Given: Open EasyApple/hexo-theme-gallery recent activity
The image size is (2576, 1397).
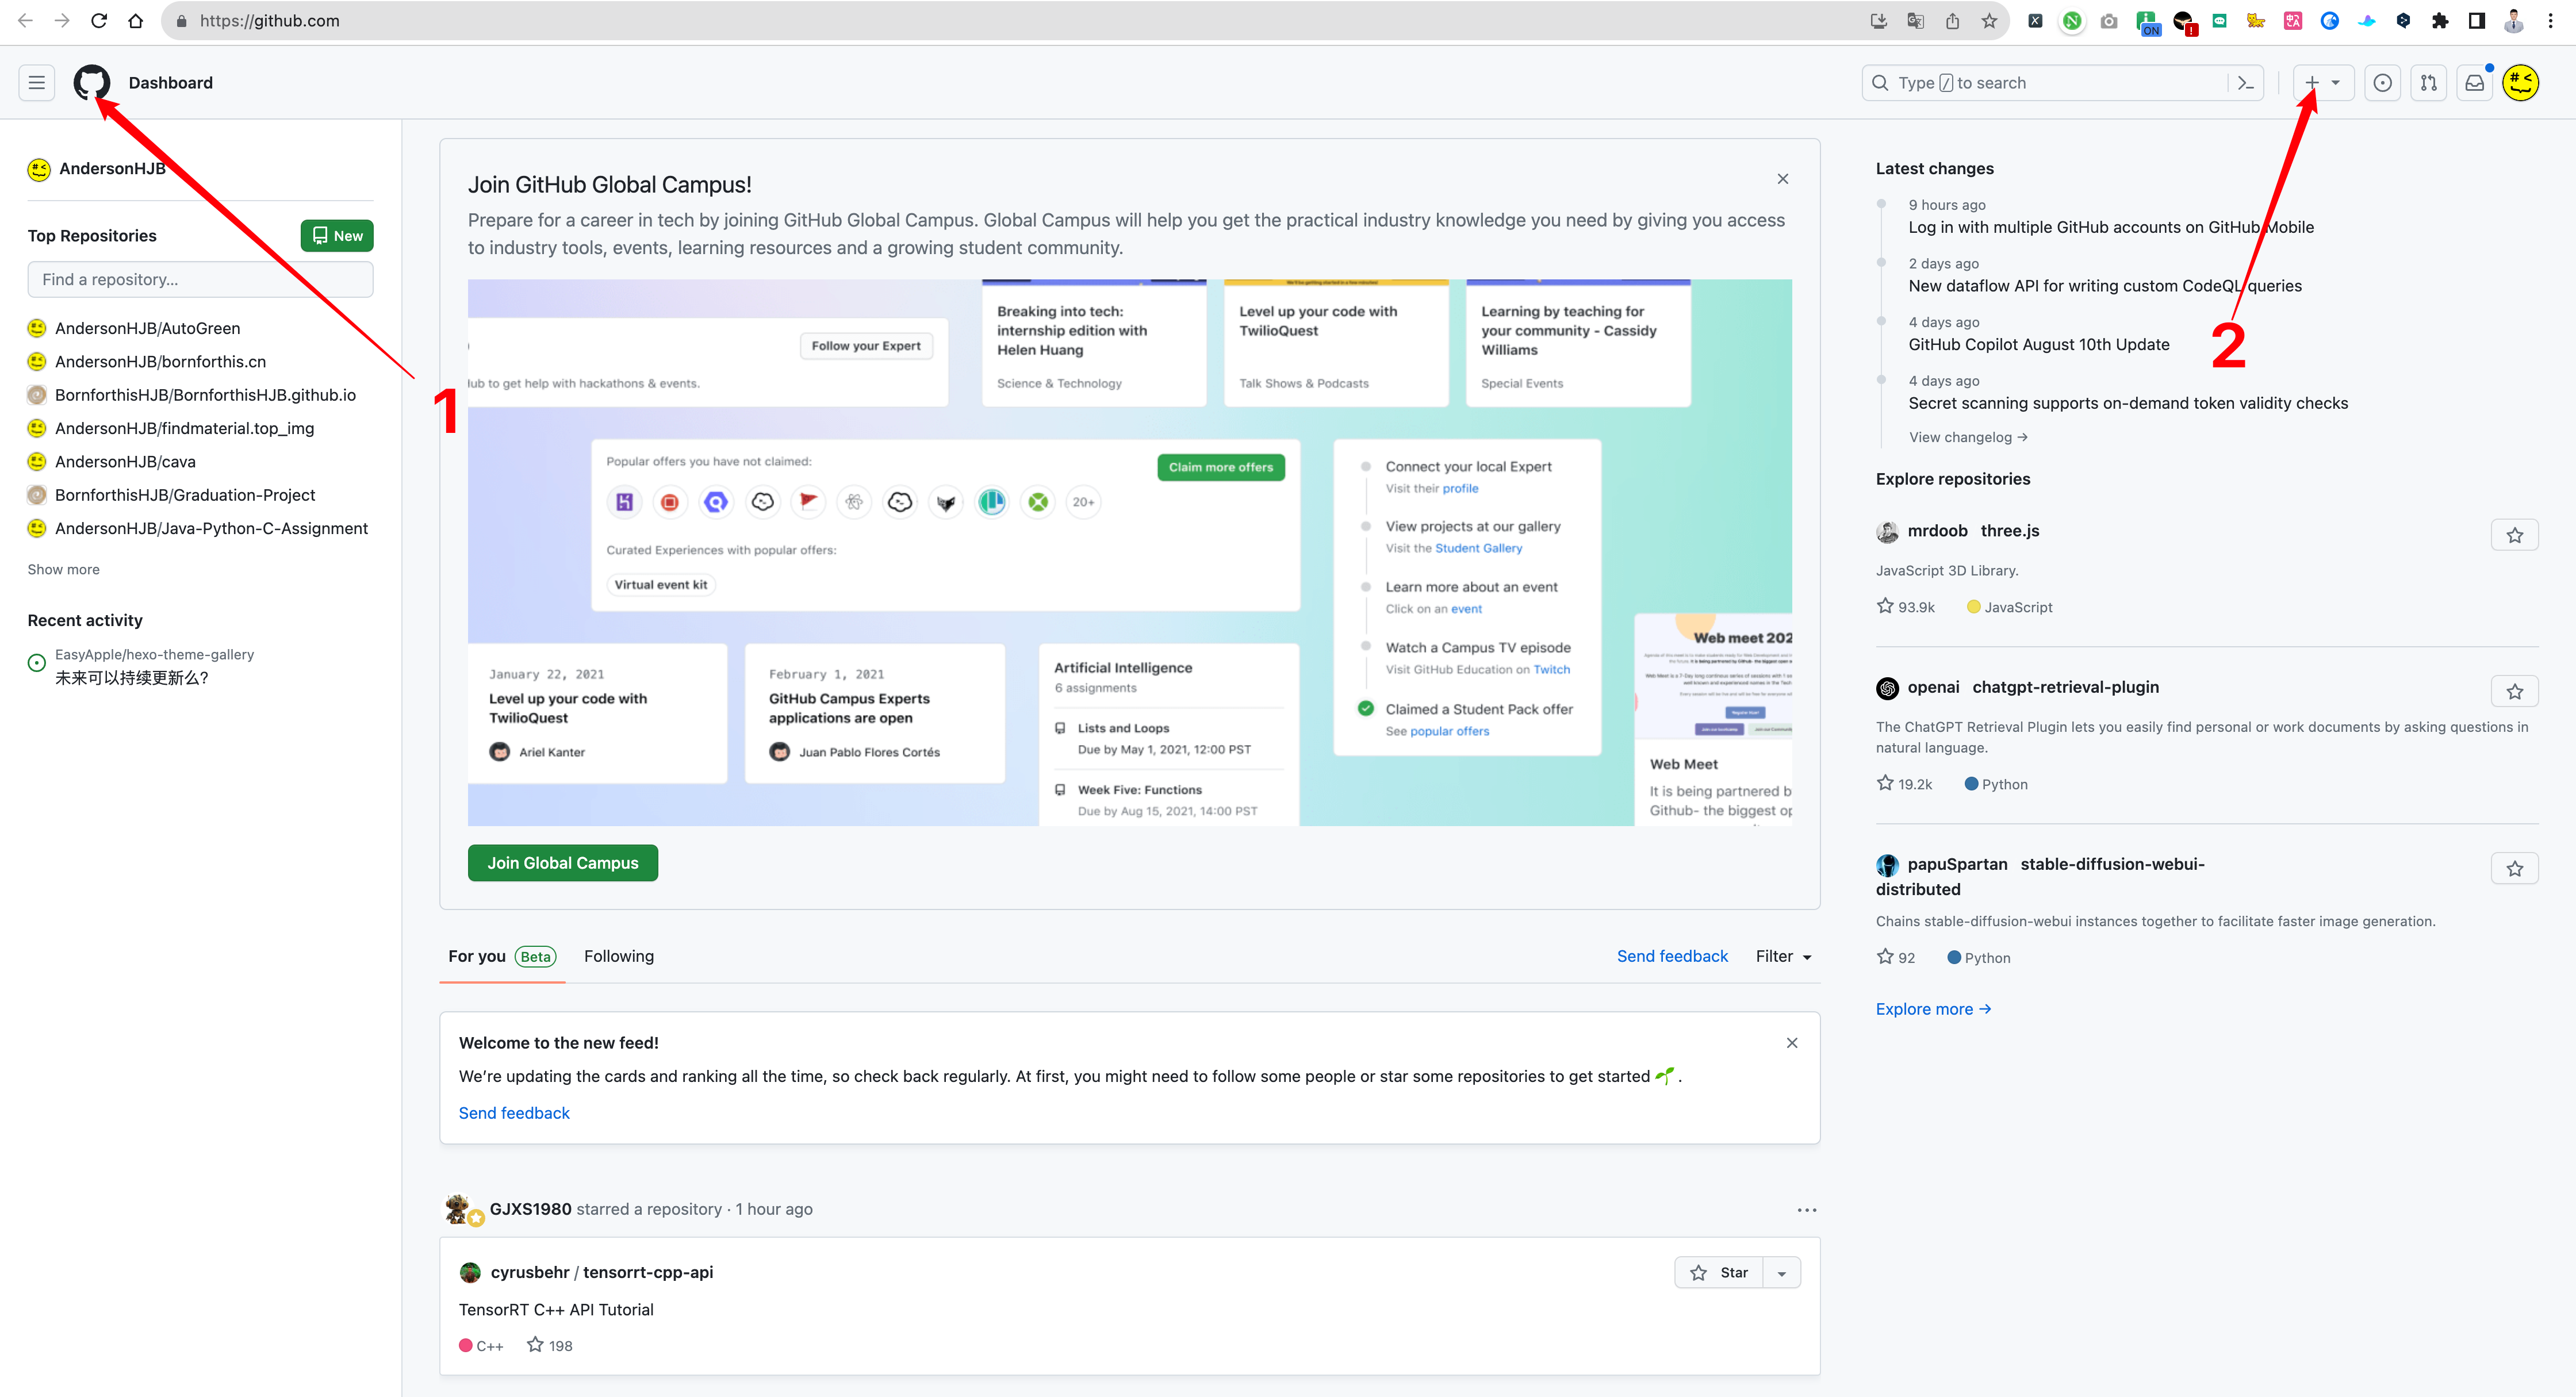Looking at the screenshot, I should click(155, 655).
